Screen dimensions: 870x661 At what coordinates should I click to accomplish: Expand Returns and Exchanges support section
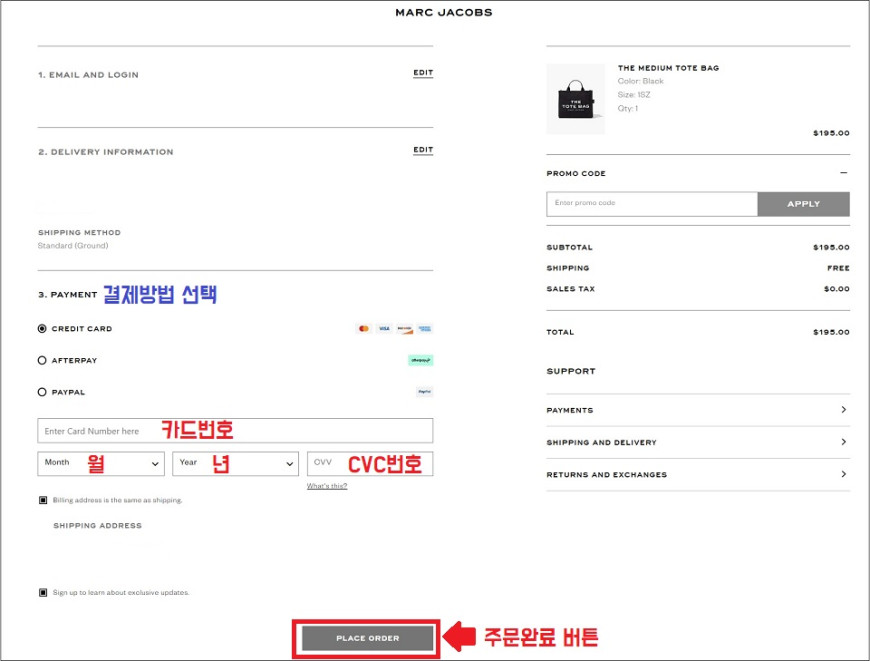click(698, 475)
